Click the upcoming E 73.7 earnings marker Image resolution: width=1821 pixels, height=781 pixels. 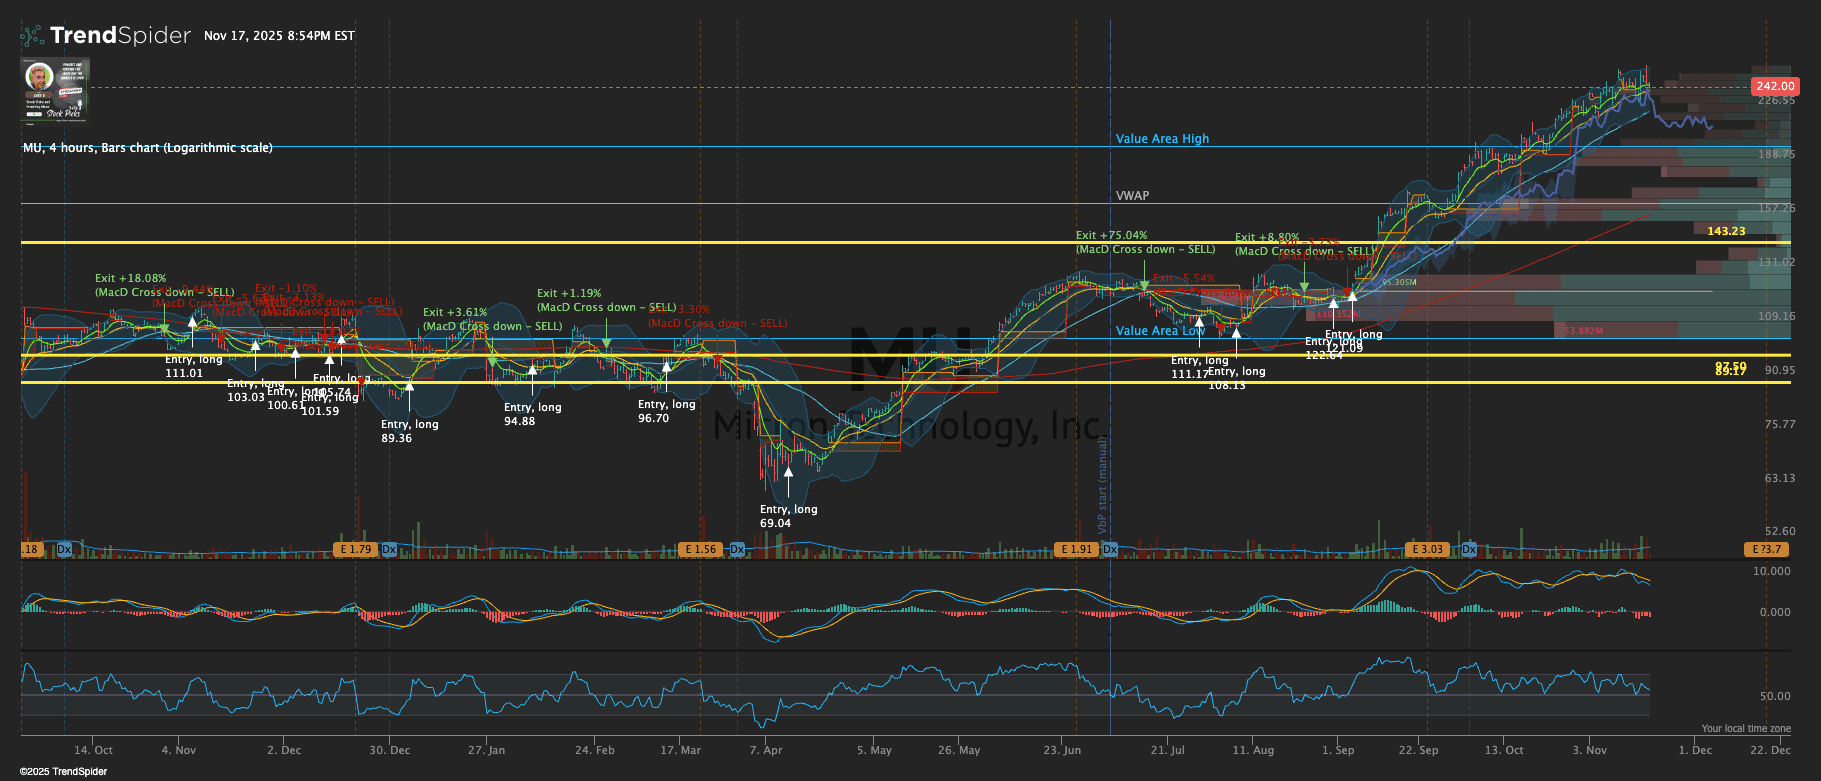point(1766,549)
